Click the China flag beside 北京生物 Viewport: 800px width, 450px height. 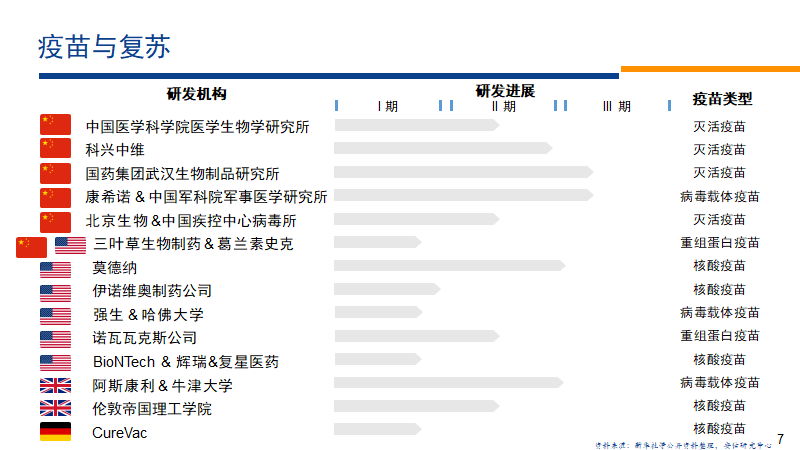(56, 222)
